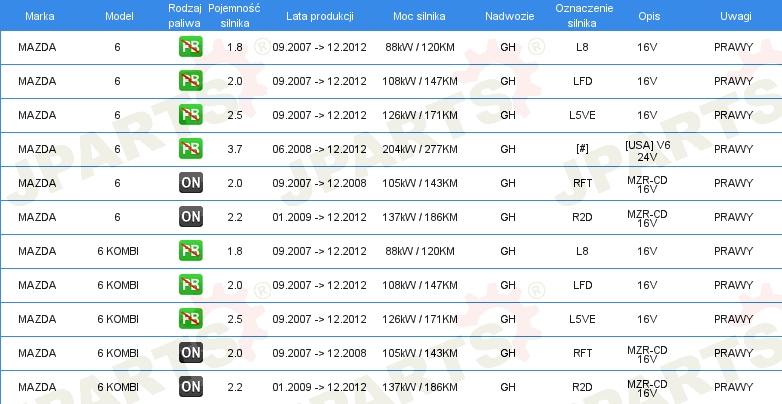Image resolution: width=782 pixels, height=404 pixels.
Task: Select the 6 KOMBI model cell in the 1.8 row
Action: pyautogui.click(x=118, y=250)
